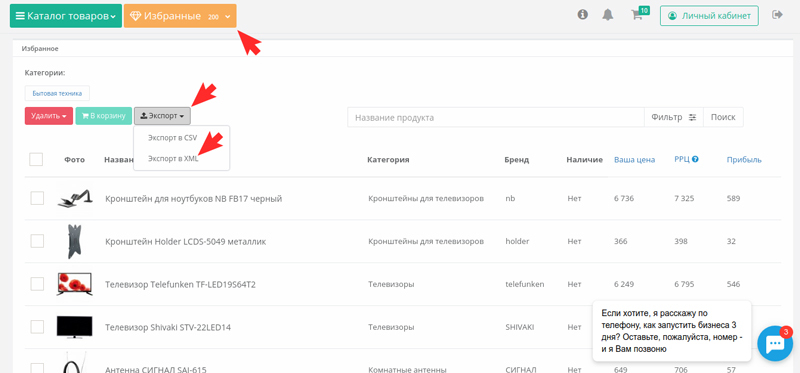Viewport: 800px width, 373px height.
Task: Choose Экспорт в CSV
Action: pyautogui.click(x=172, y=138)
